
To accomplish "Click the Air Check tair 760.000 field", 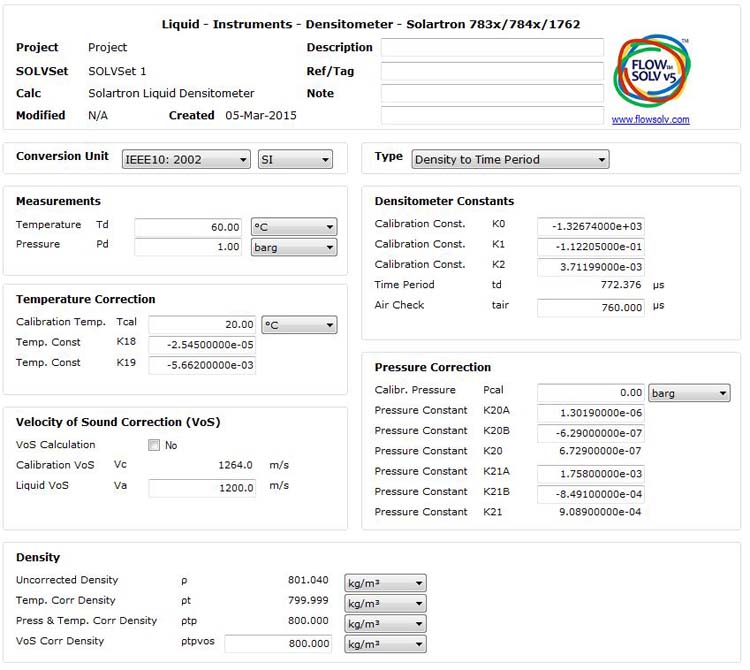I will tap(591, 308).
